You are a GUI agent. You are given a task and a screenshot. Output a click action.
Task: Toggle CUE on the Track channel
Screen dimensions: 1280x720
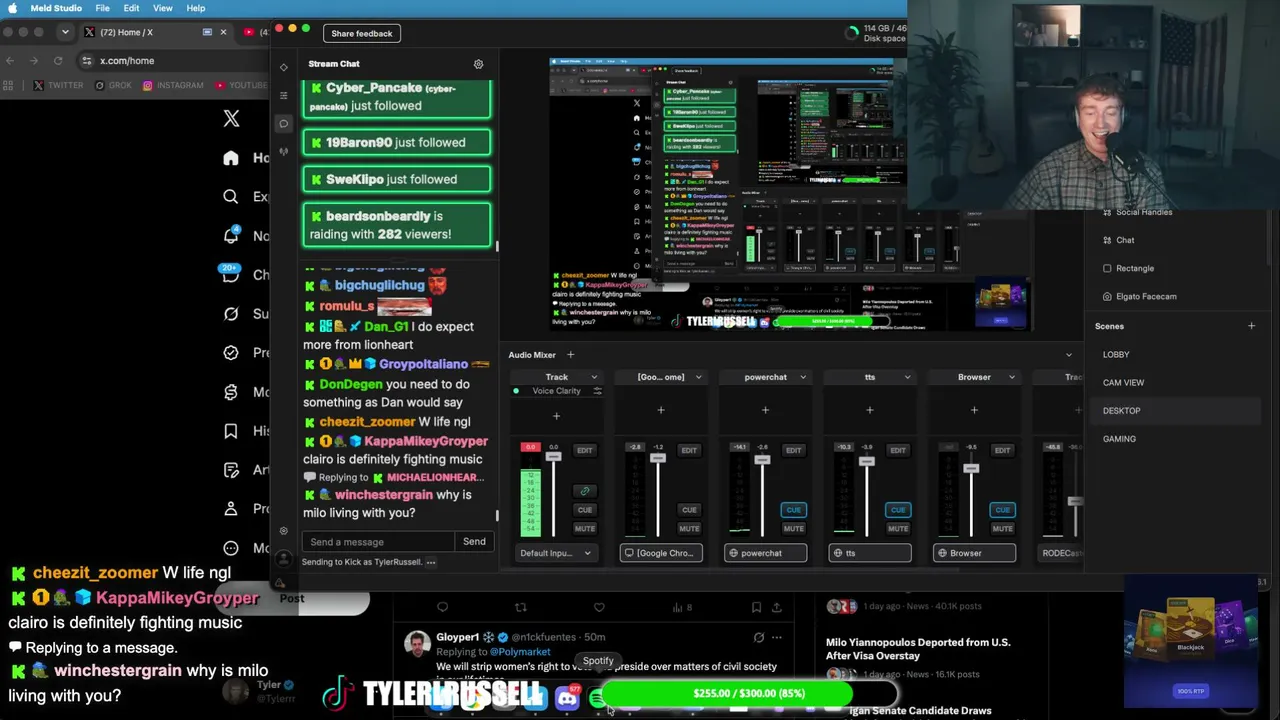point(585,510)
